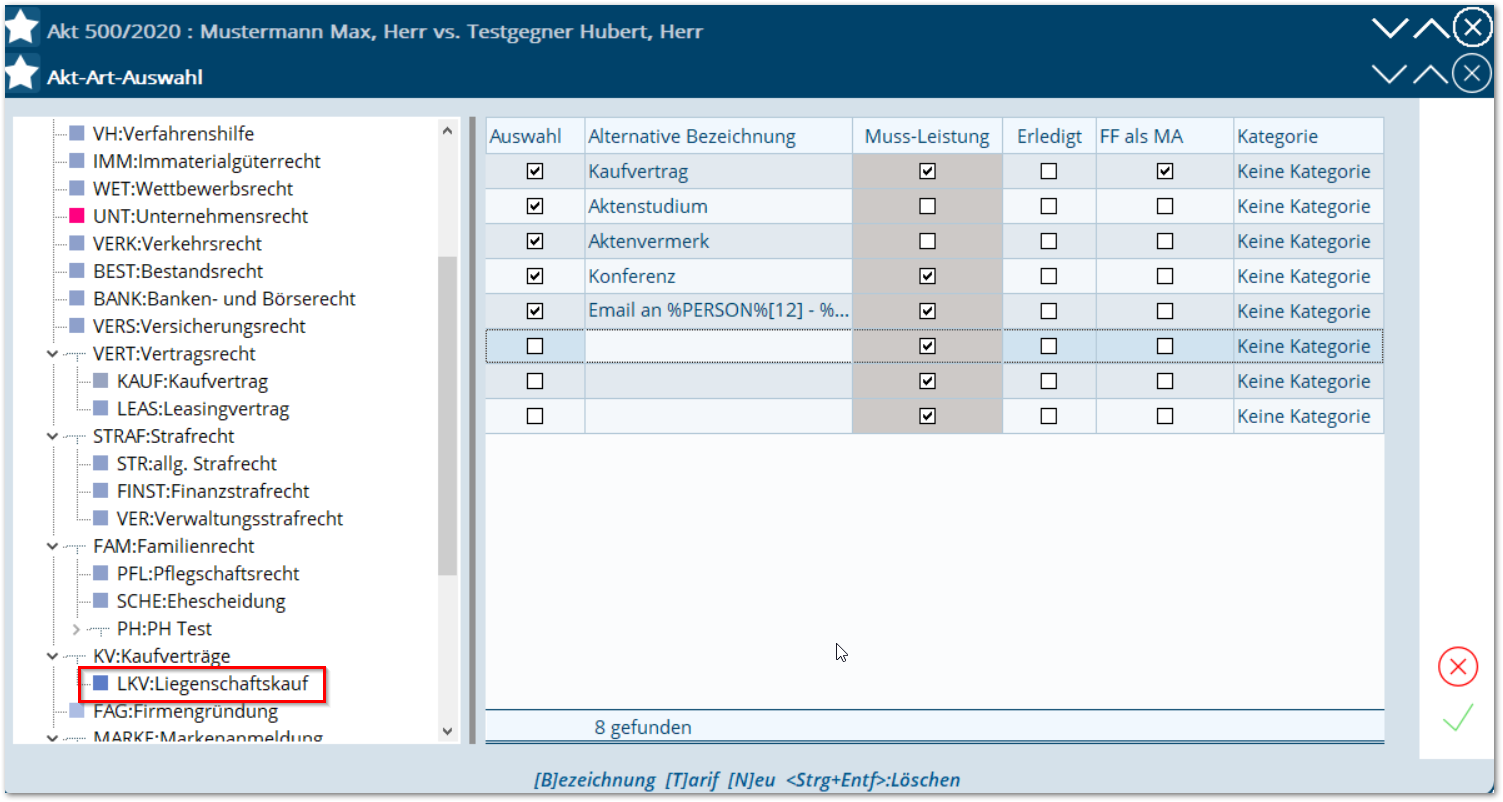Click the down chevron in the Akt-Art-Auswahl bar
This screenshot has width=1503, height=802.
coord(1389,74)
